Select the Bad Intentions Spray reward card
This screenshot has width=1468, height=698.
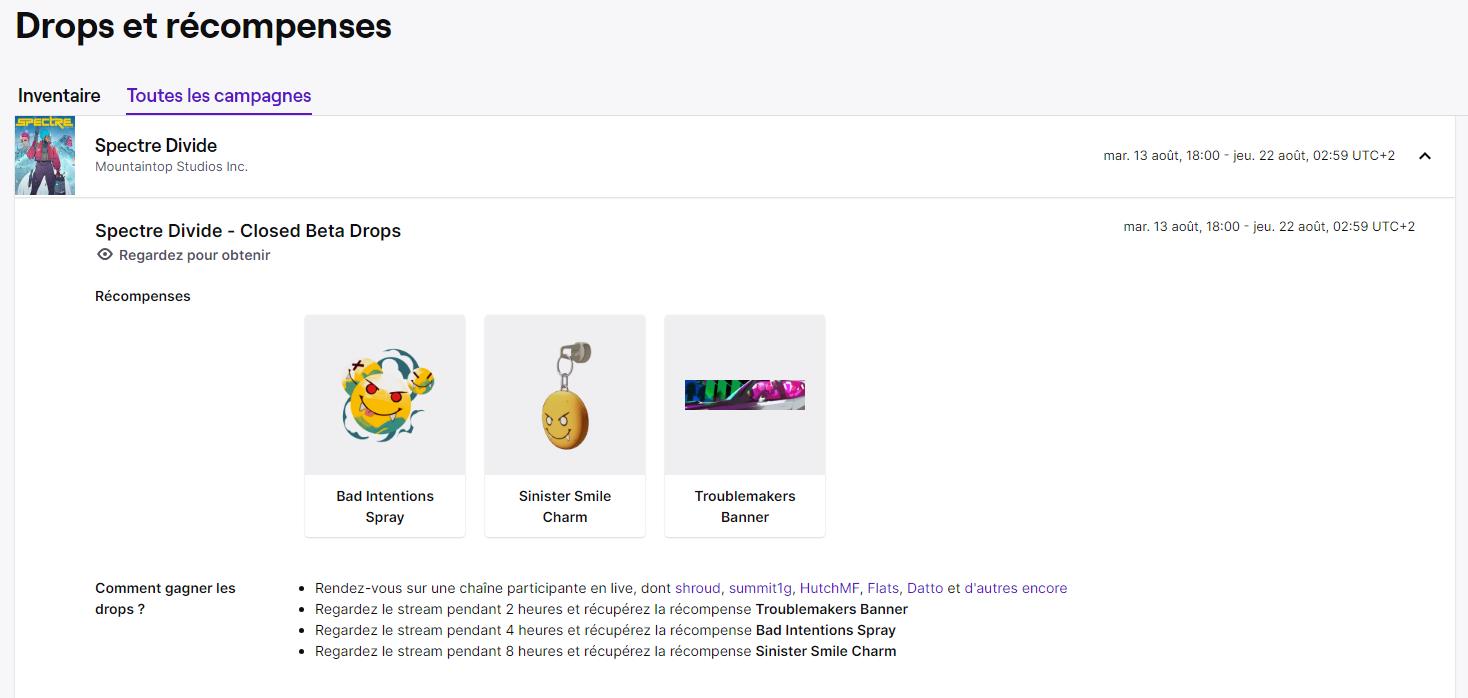click(x=384, y=425)
